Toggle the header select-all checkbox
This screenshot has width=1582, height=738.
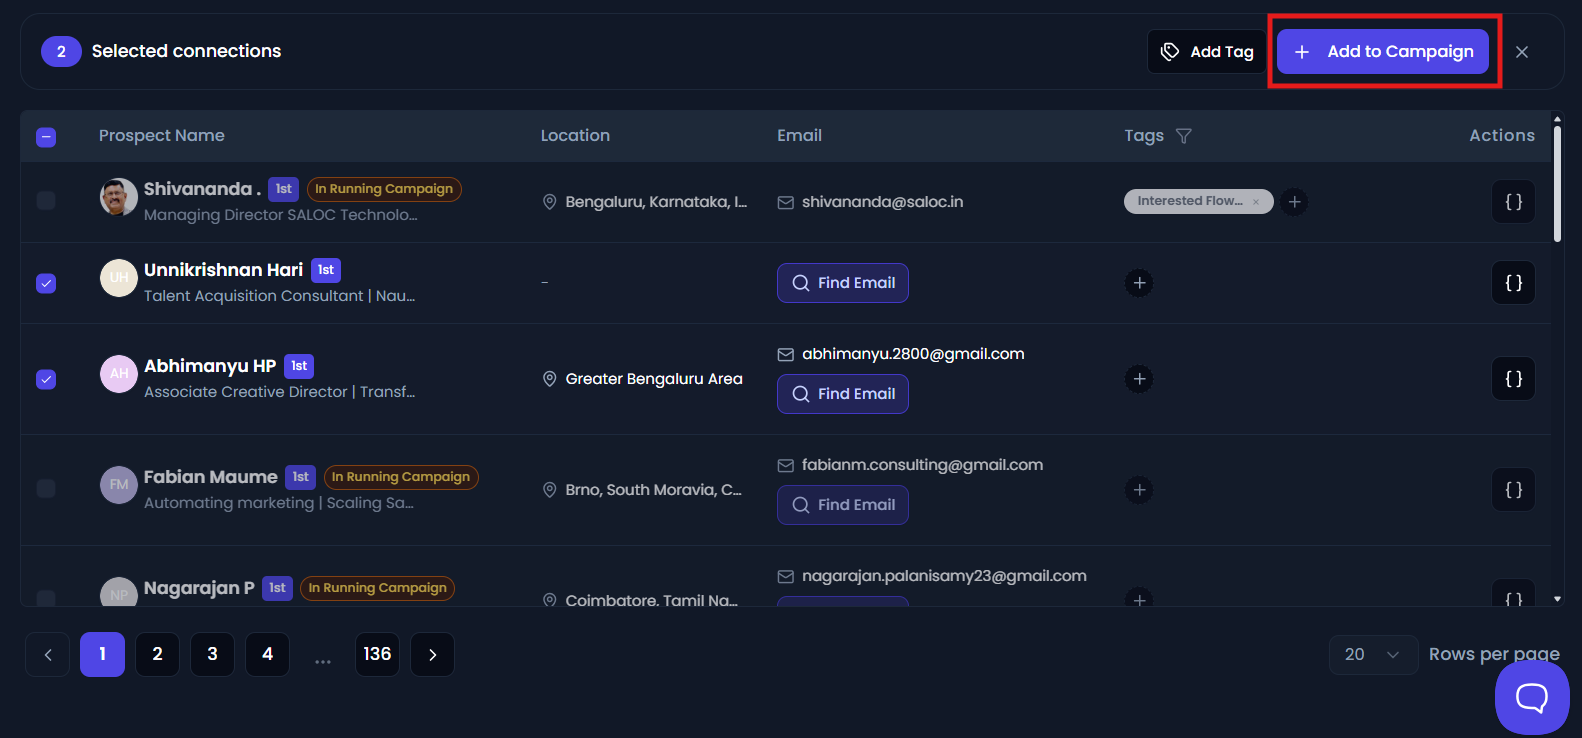tap(46, 137)
